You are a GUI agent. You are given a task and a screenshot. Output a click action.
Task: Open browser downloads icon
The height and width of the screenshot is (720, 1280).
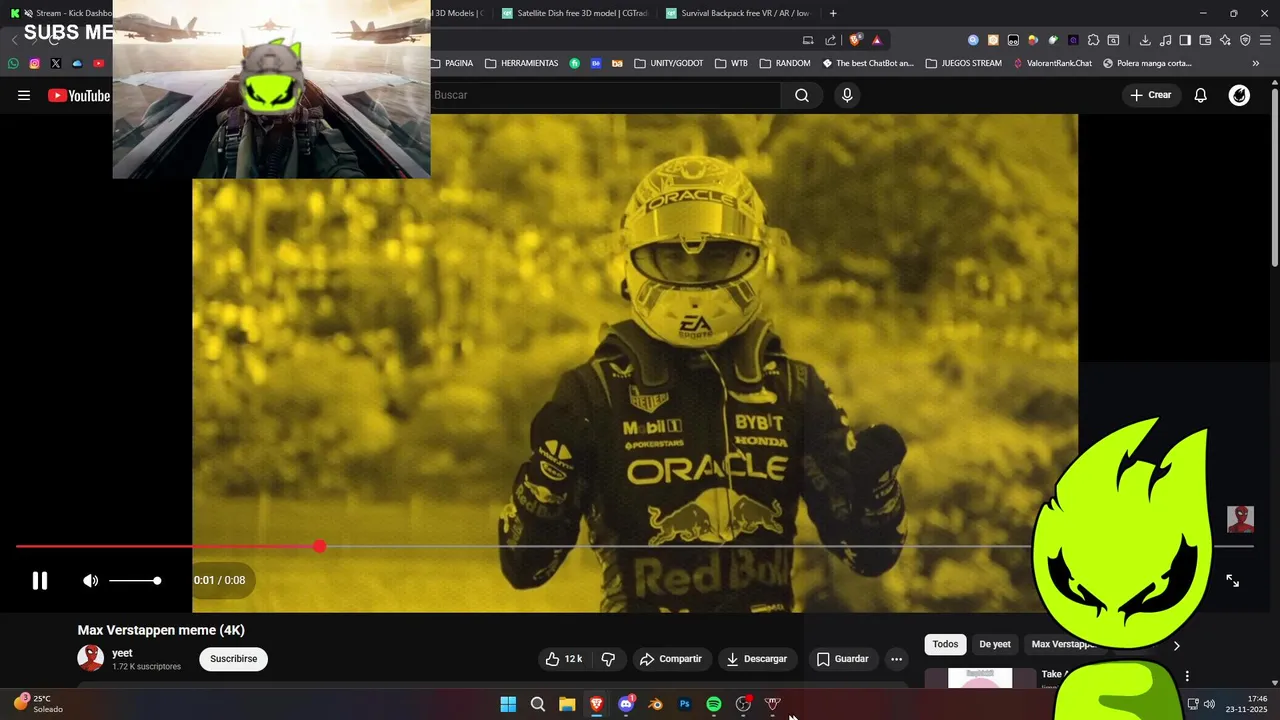coord(1145,40)
